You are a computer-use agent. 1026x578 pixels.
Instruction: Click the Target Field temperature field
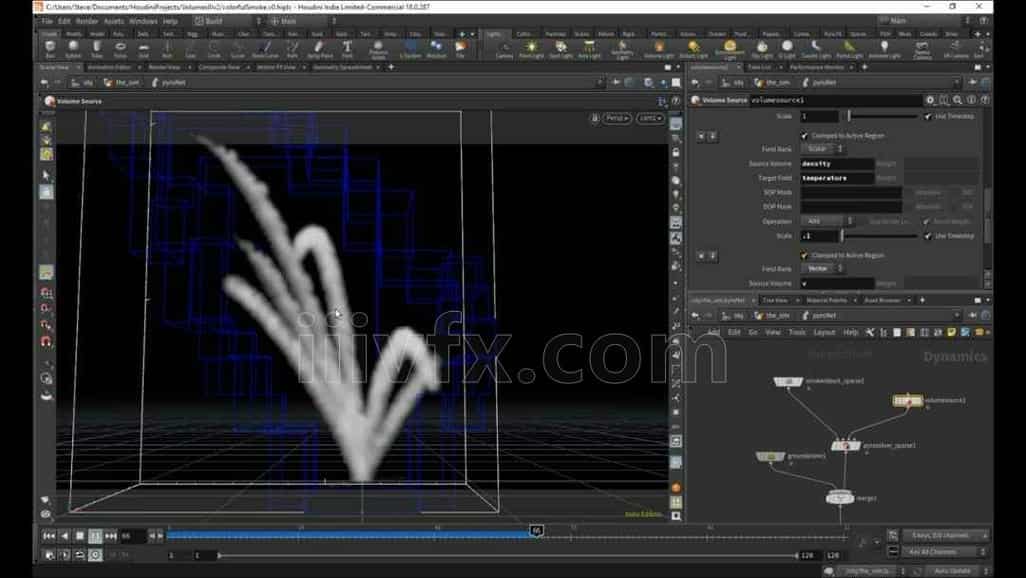pos(838,178)
